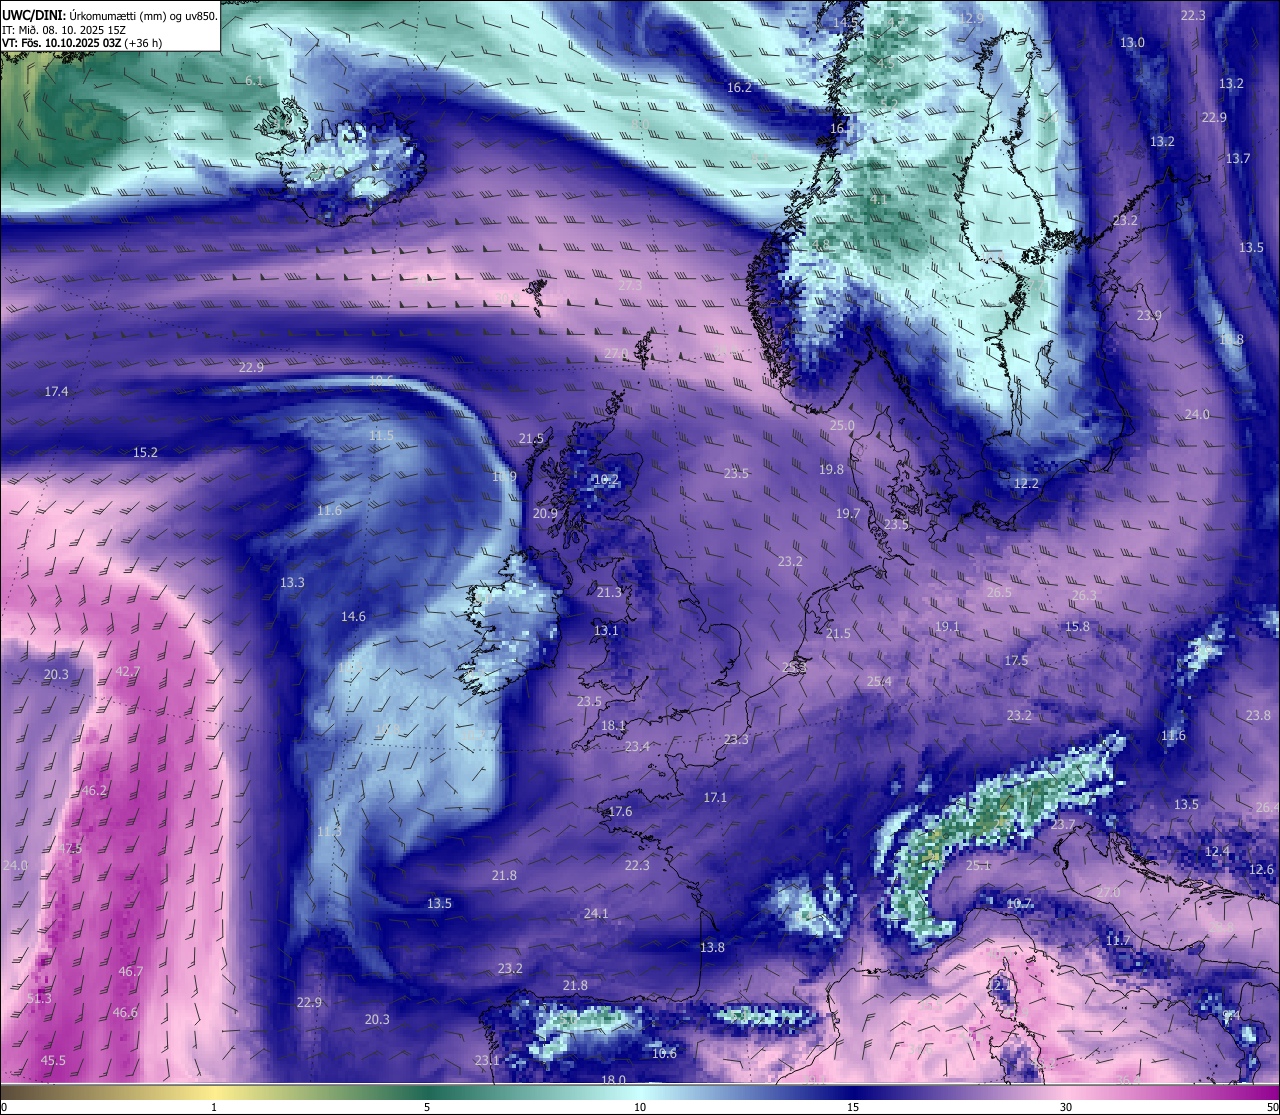Click the 16.2 value in the Norwegian Sea
The image size is (1280, 1115).
[x=739, y=87]
